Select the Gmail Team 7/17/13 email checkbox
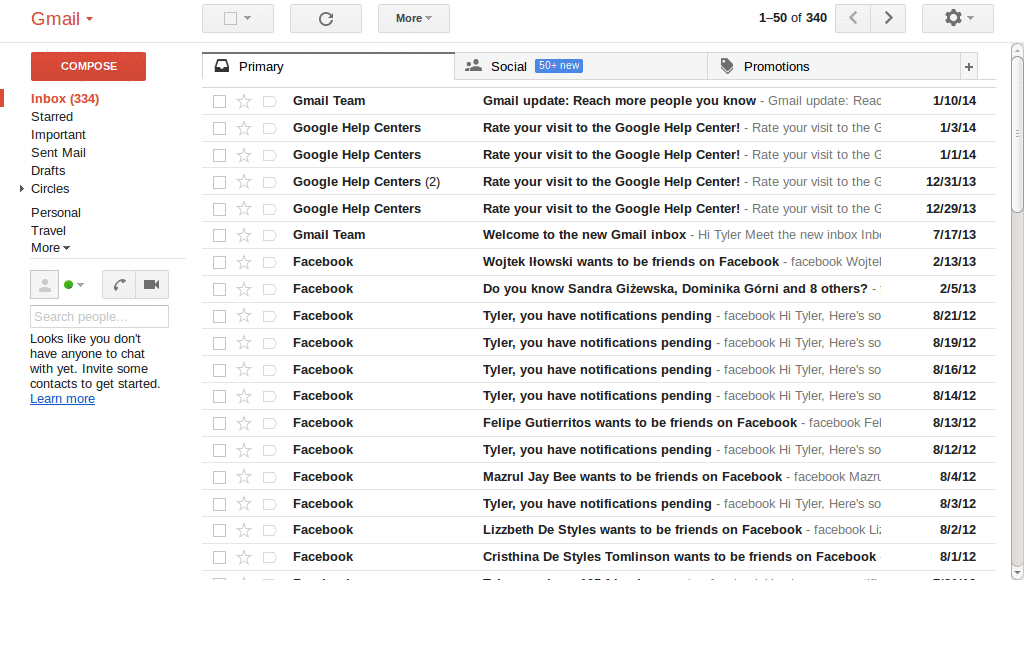Image resolution: width=1024 pixels, height=645 pixels. [x=219, y=235]
